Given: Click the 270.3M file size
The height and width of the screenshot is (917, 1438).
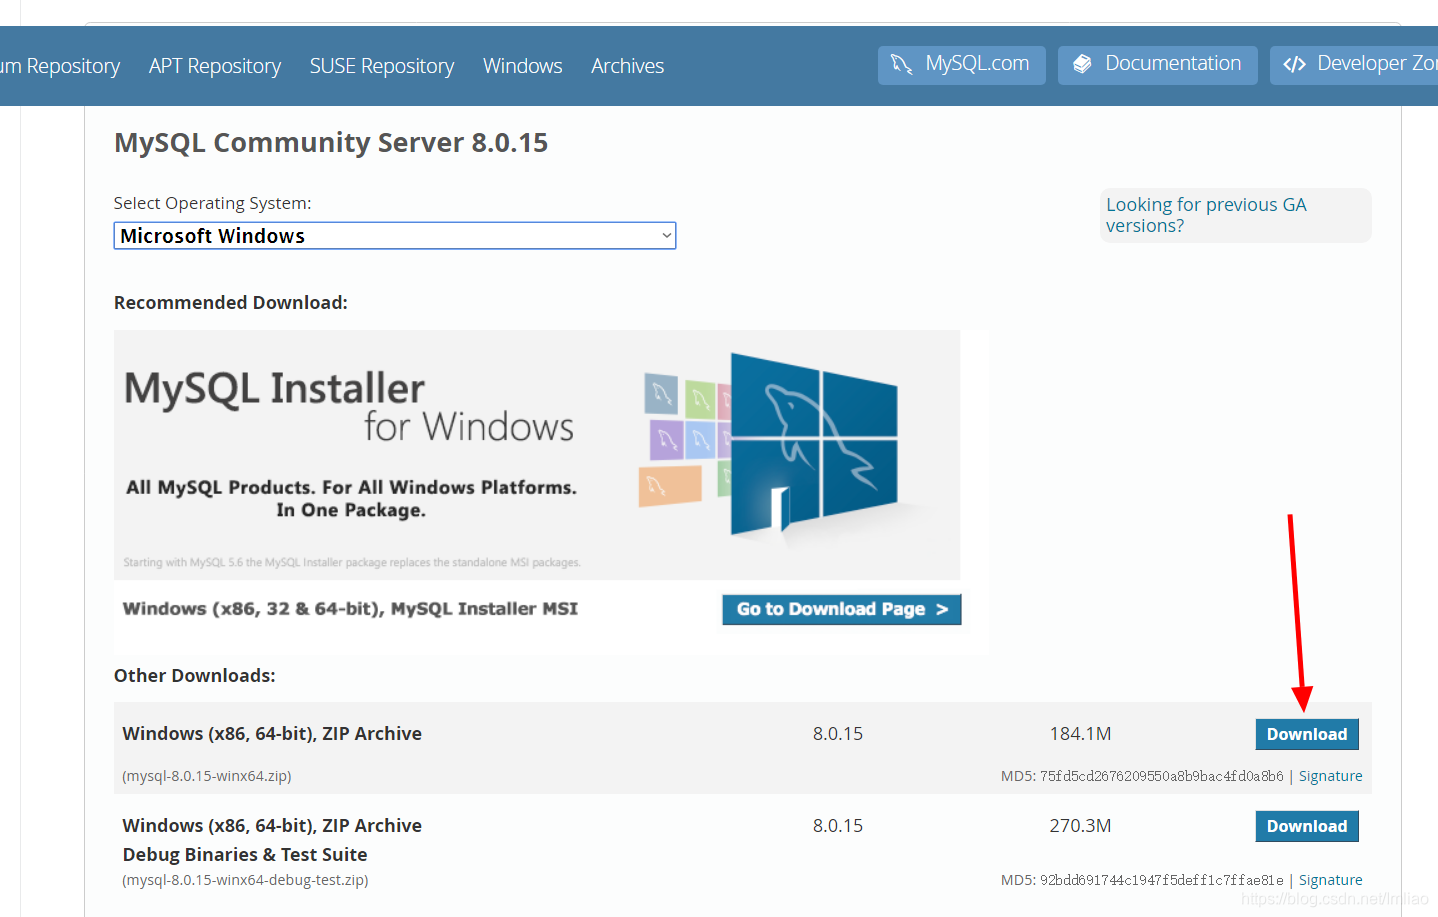Looking at the screenshot, I should coord(1080,826).
